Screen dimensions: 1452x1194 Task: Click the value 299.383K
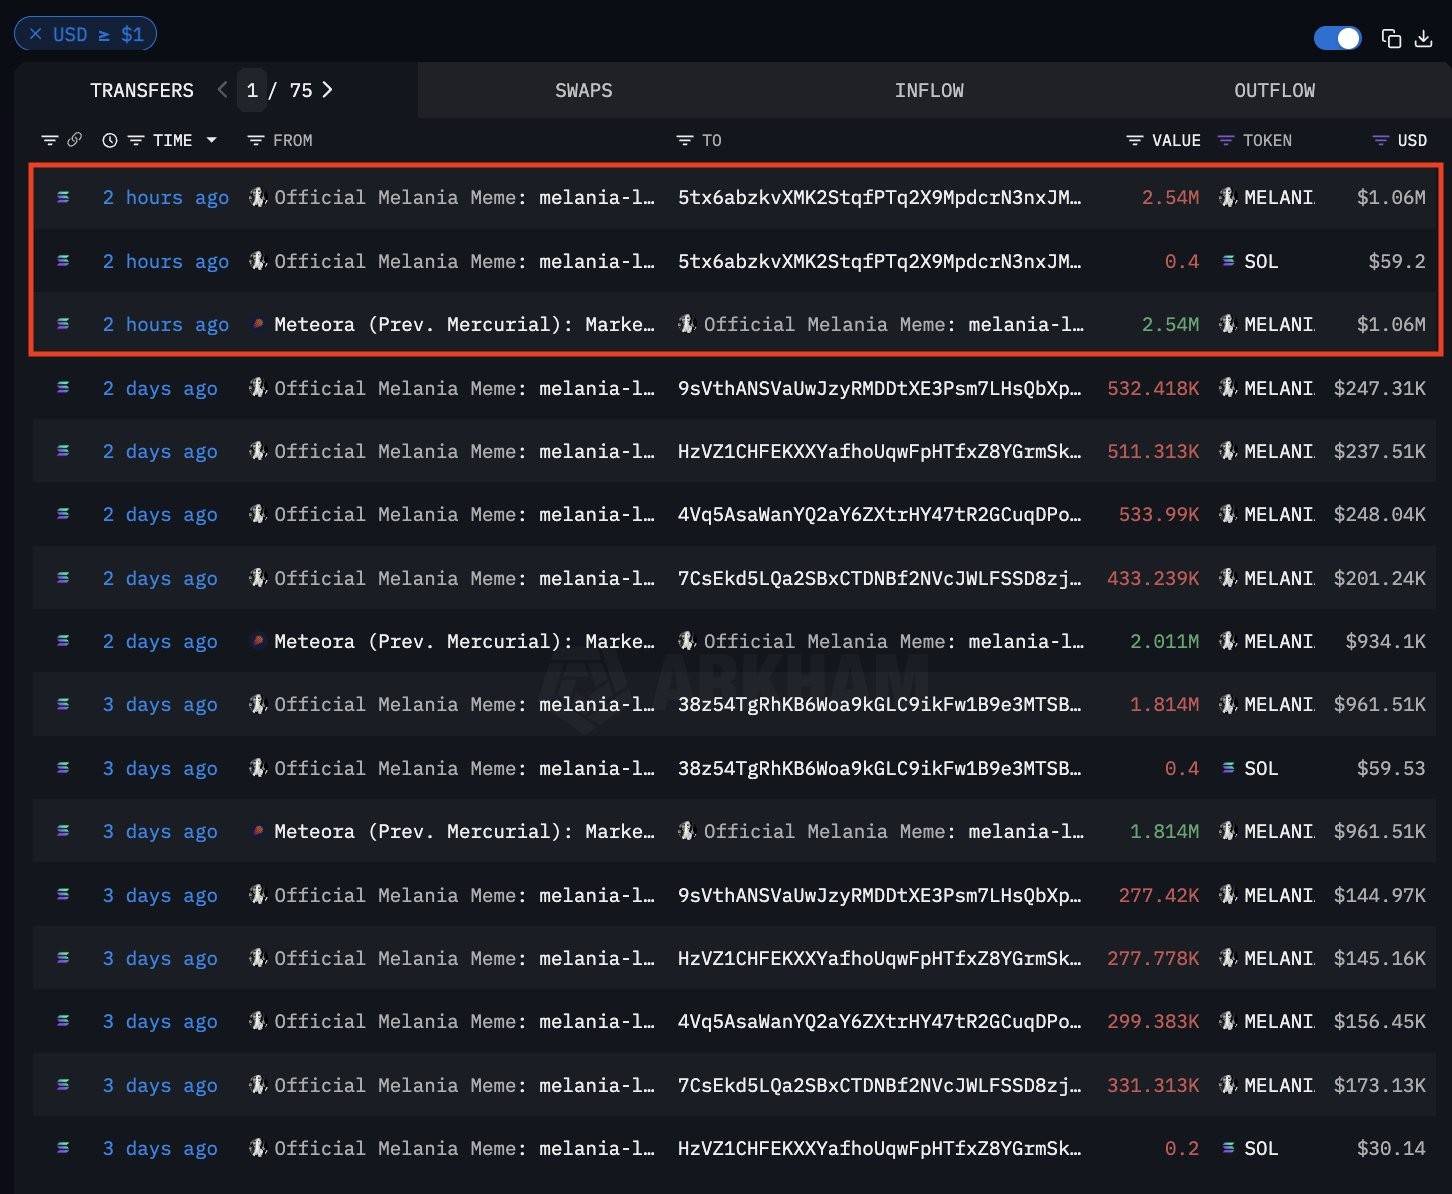1153,1021
